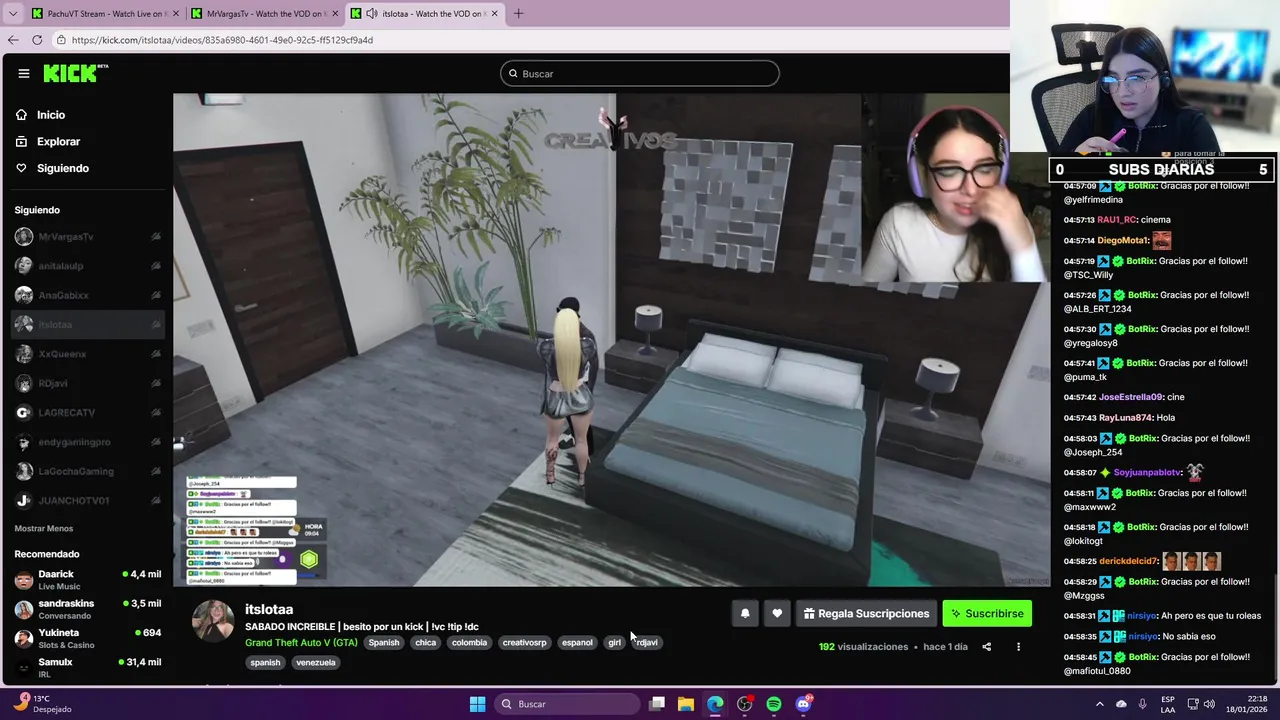The width and height of the screenshot is (1280, 720).
Task: Open Task View on the taskbar
Action: 657,704
